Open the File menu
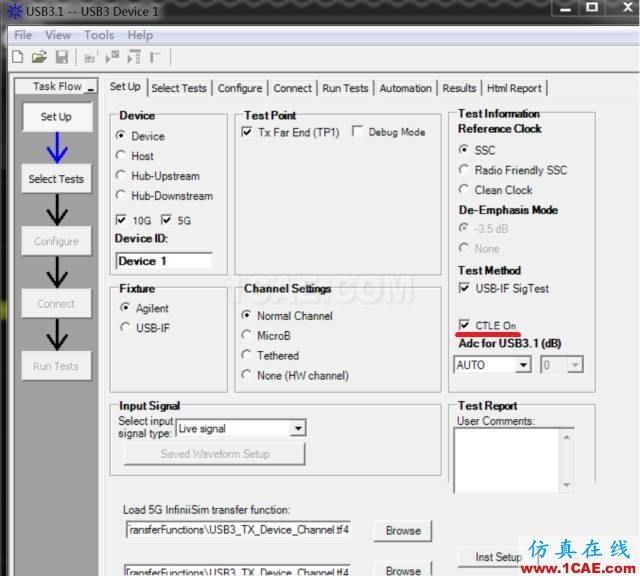 point(23,35)
